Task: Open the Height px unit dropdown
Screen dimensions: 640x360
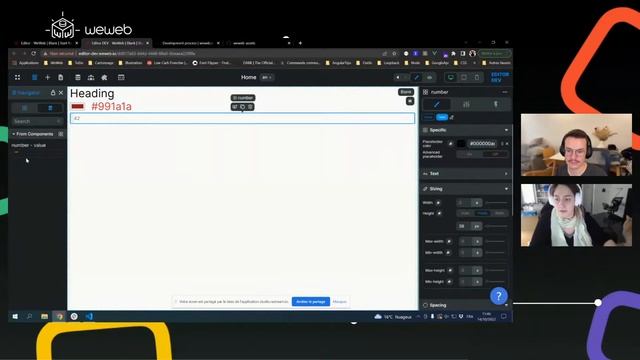Action: (477, 226)
